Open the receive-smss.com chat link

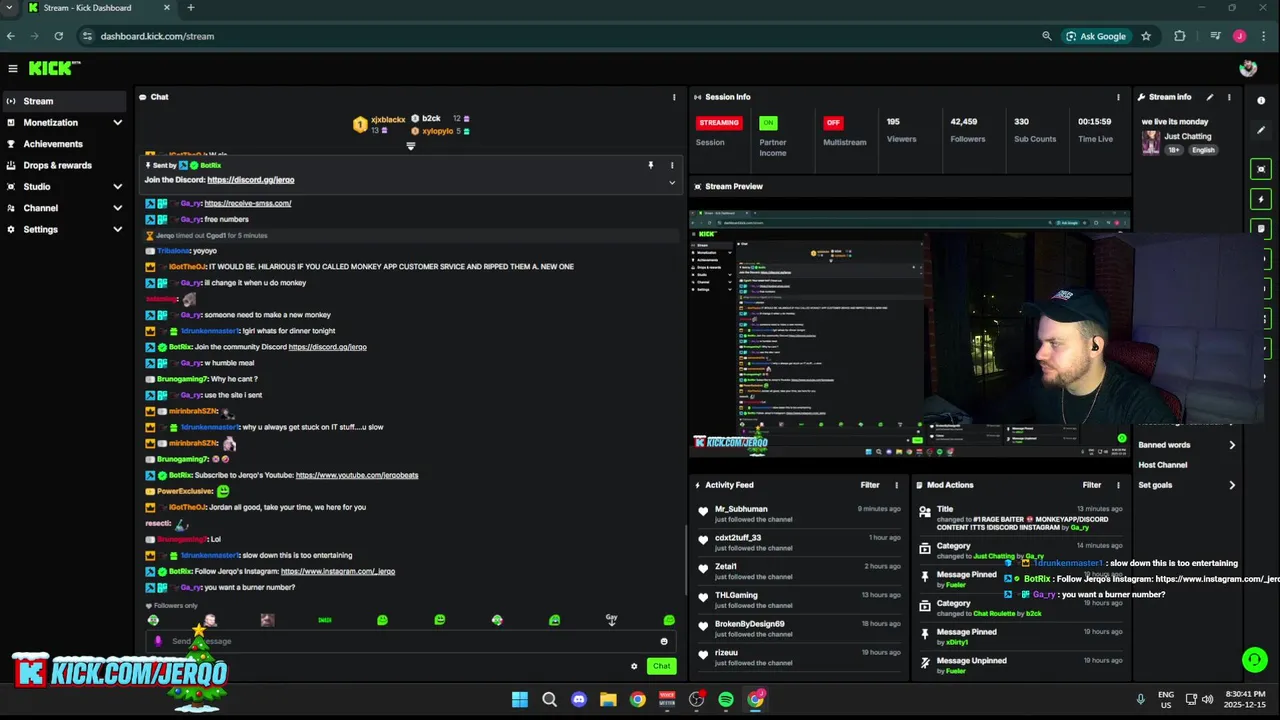pos(248,203)
